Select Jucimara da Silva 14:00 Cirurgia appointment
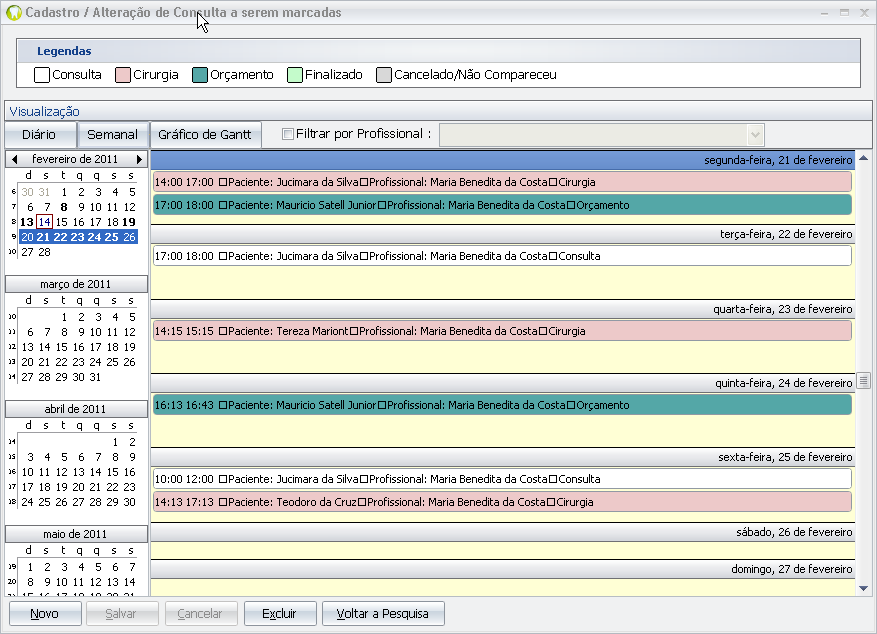 (x=502, y=182)
